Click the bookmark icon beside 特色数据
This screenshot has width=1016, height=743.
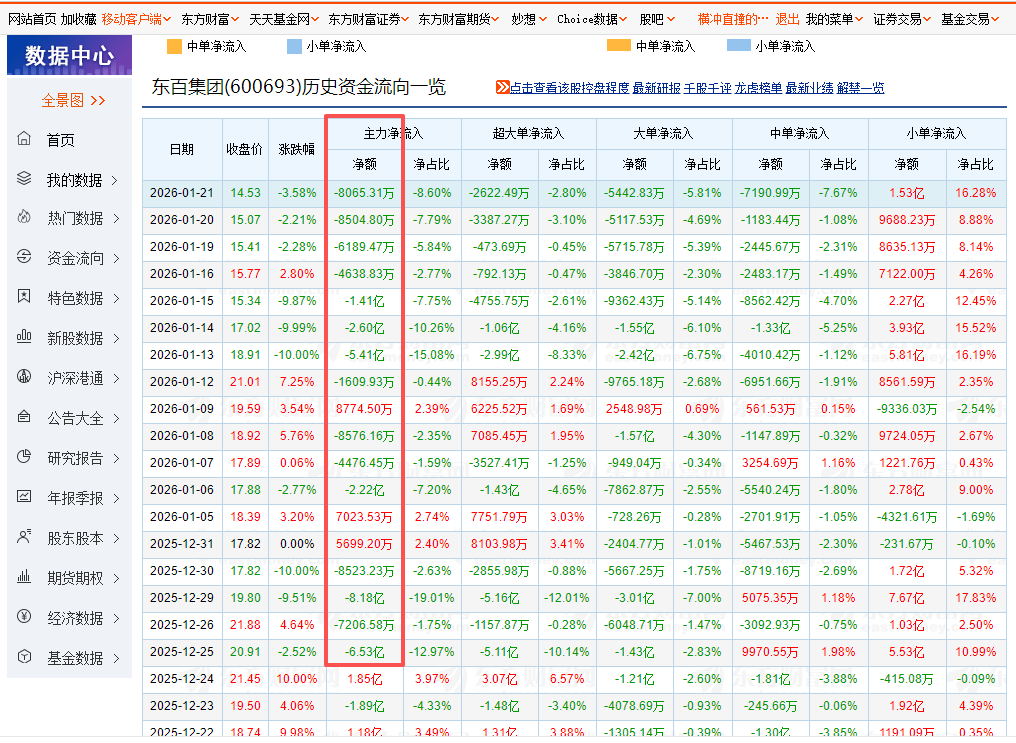[x=24, y=297]
